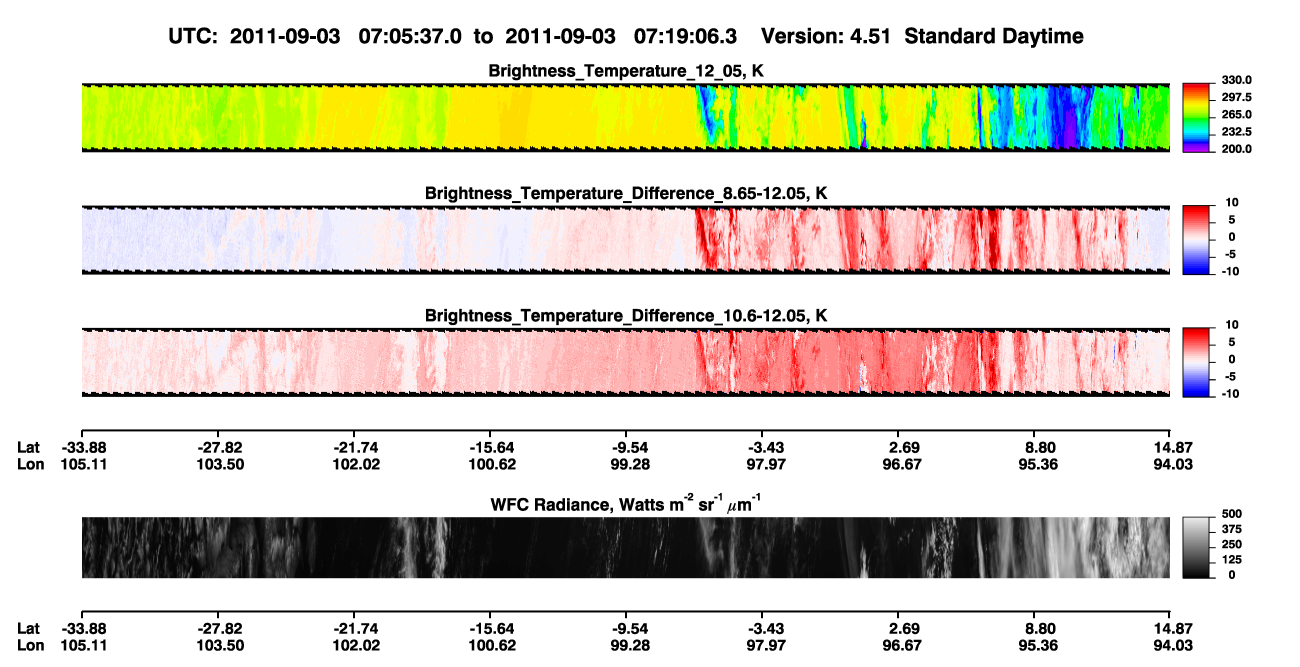Click the end time 07:19:06.3 in the header
The height and width of the screenshot is (667, 1300).
pos(685,36)
